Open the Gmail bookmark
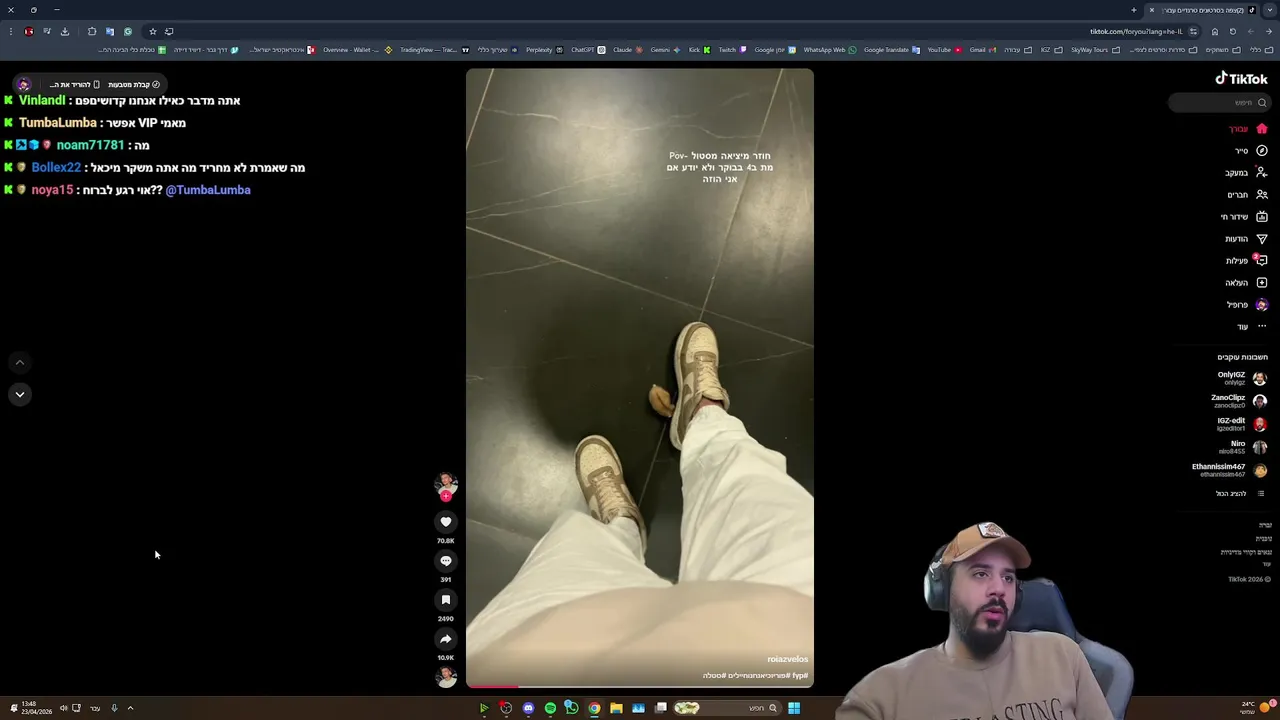 [982, 50]
